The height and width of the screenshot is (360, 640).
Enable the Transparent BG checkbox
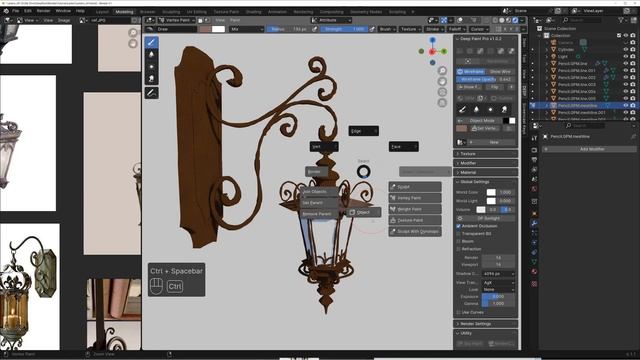point(458,233)
